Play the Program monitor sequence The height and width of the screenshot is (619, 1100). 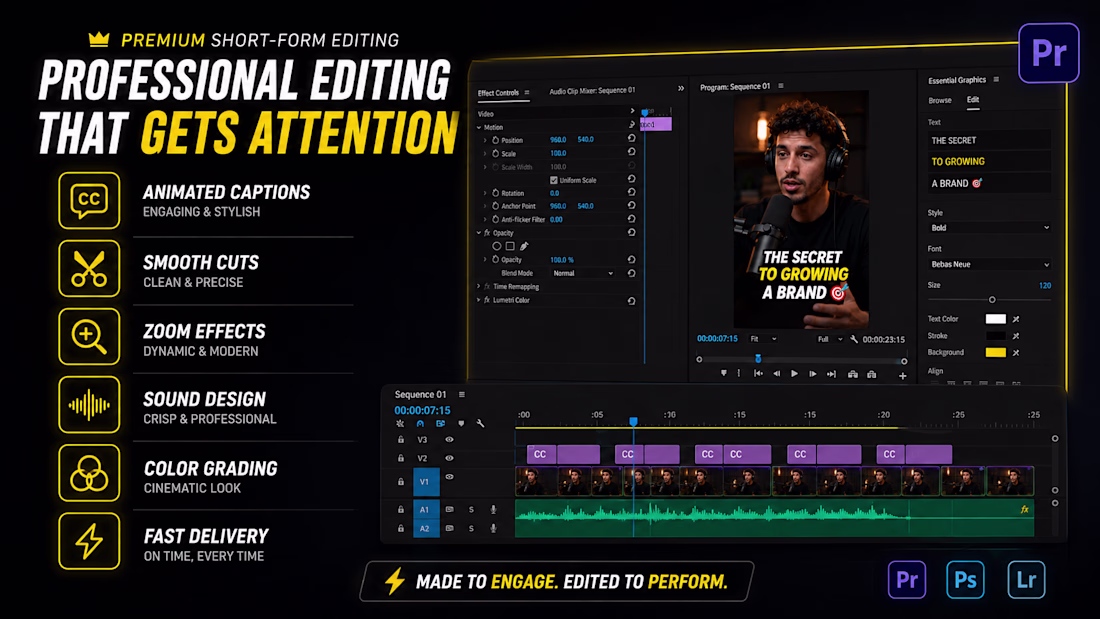click(x=794, y=374)
